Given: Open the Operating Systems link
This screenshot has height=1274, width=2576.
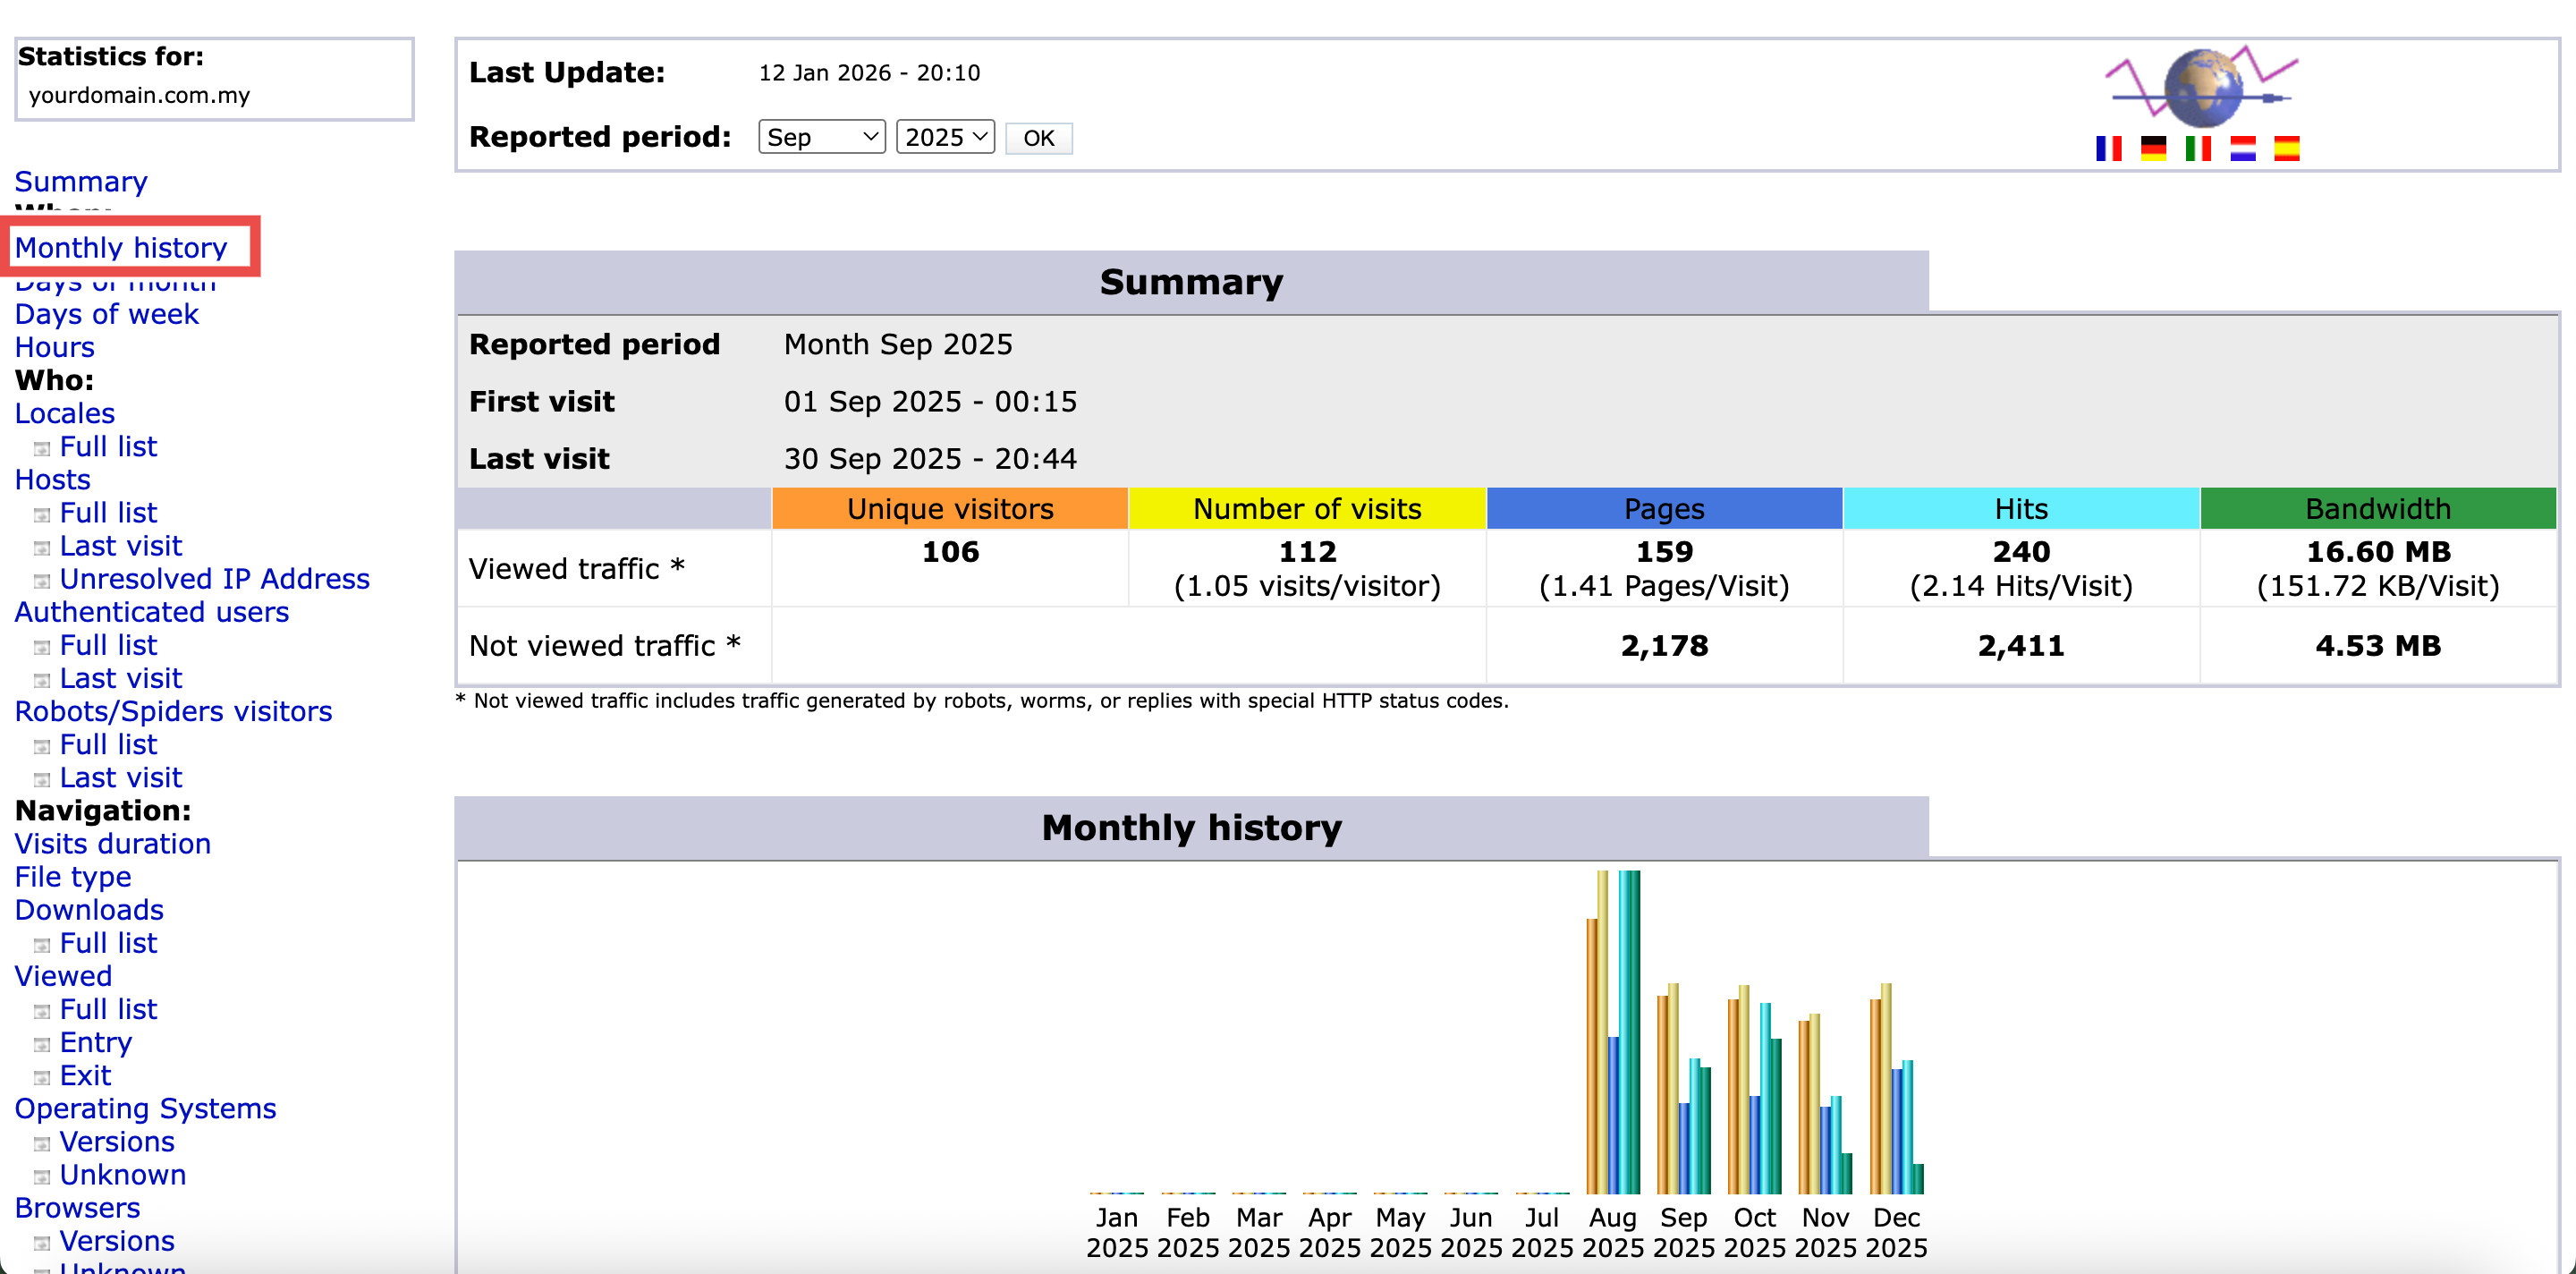Looking at the screenshot, I should (145, 1108).
